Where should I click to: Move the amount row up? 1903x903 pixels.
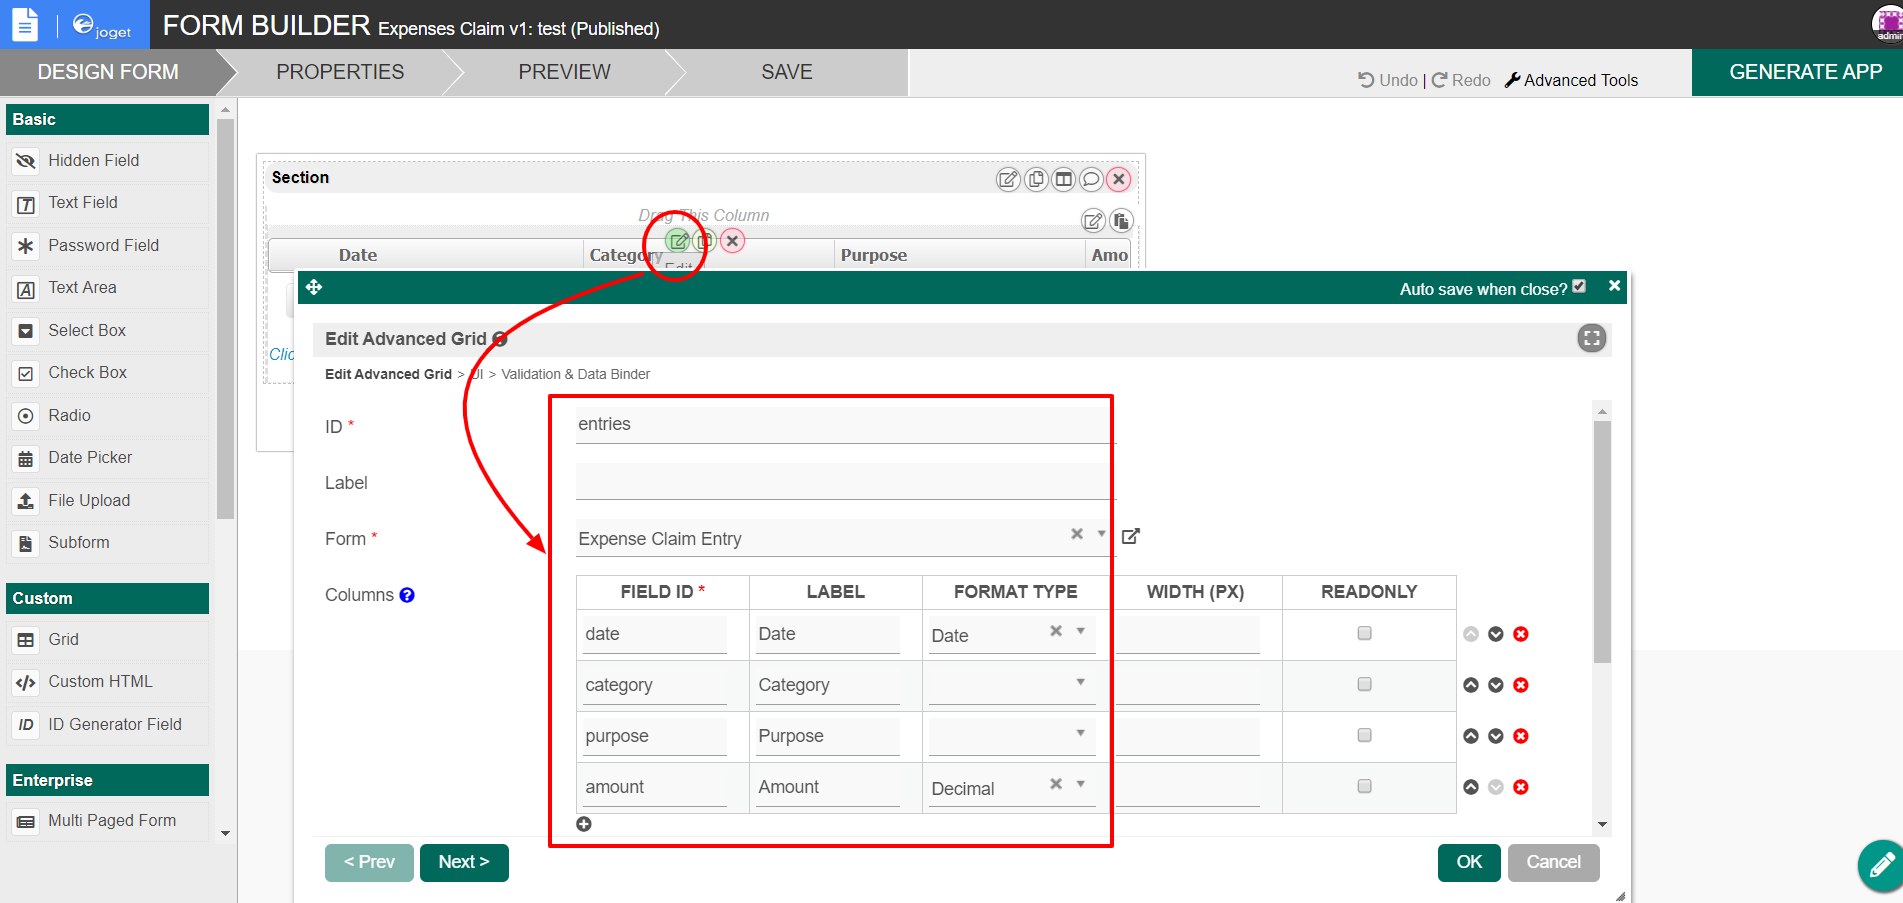[x=1471, y=787]
